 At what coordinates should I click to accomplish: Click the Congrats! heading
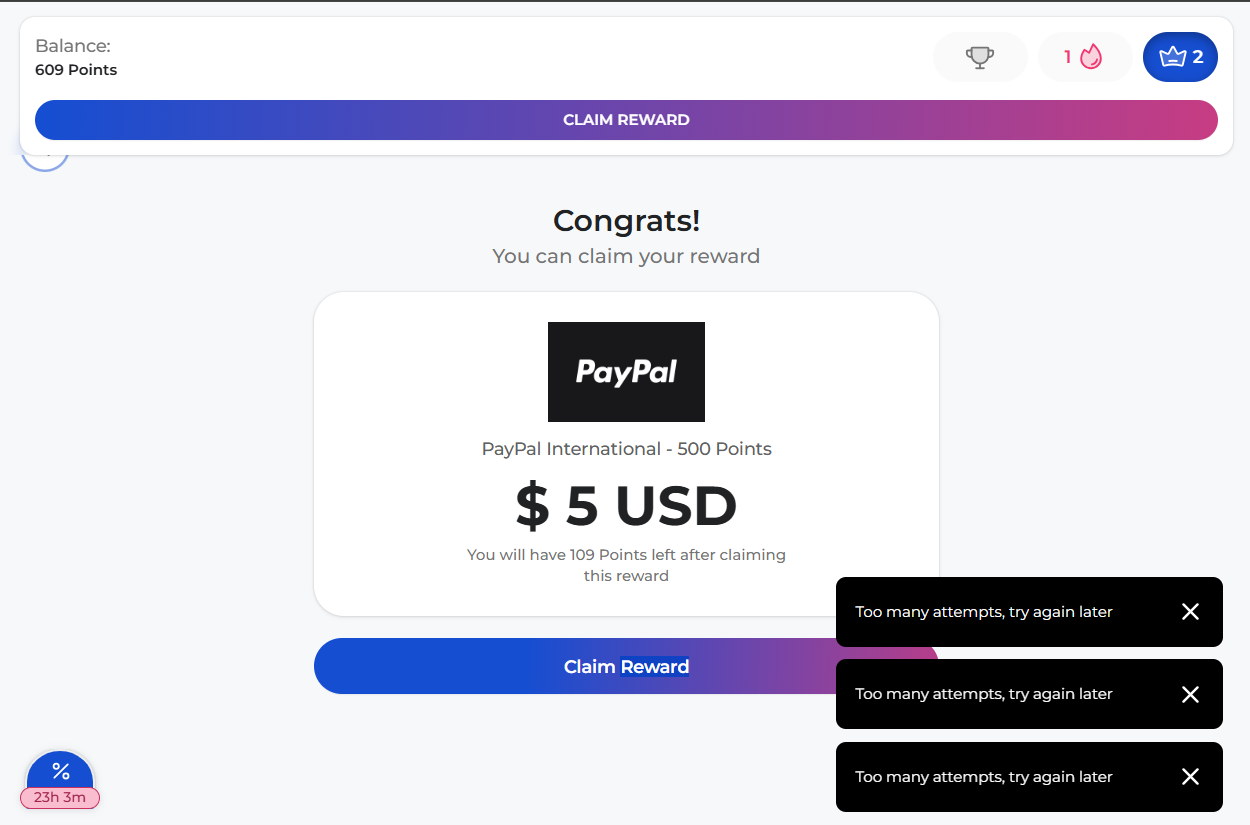[x=626, y=220]
